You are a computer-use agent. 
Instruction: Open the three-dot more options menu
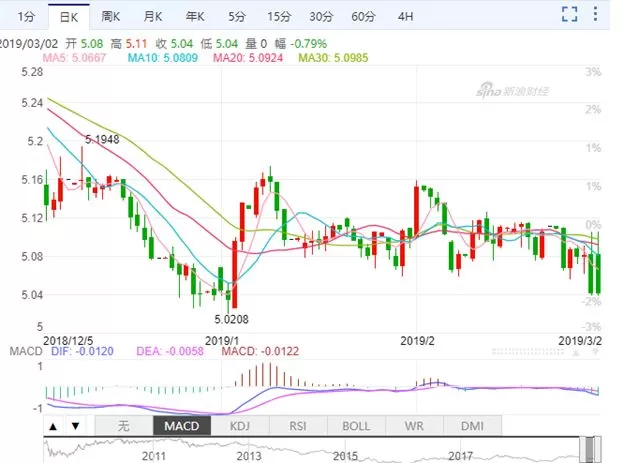[595, 14]
